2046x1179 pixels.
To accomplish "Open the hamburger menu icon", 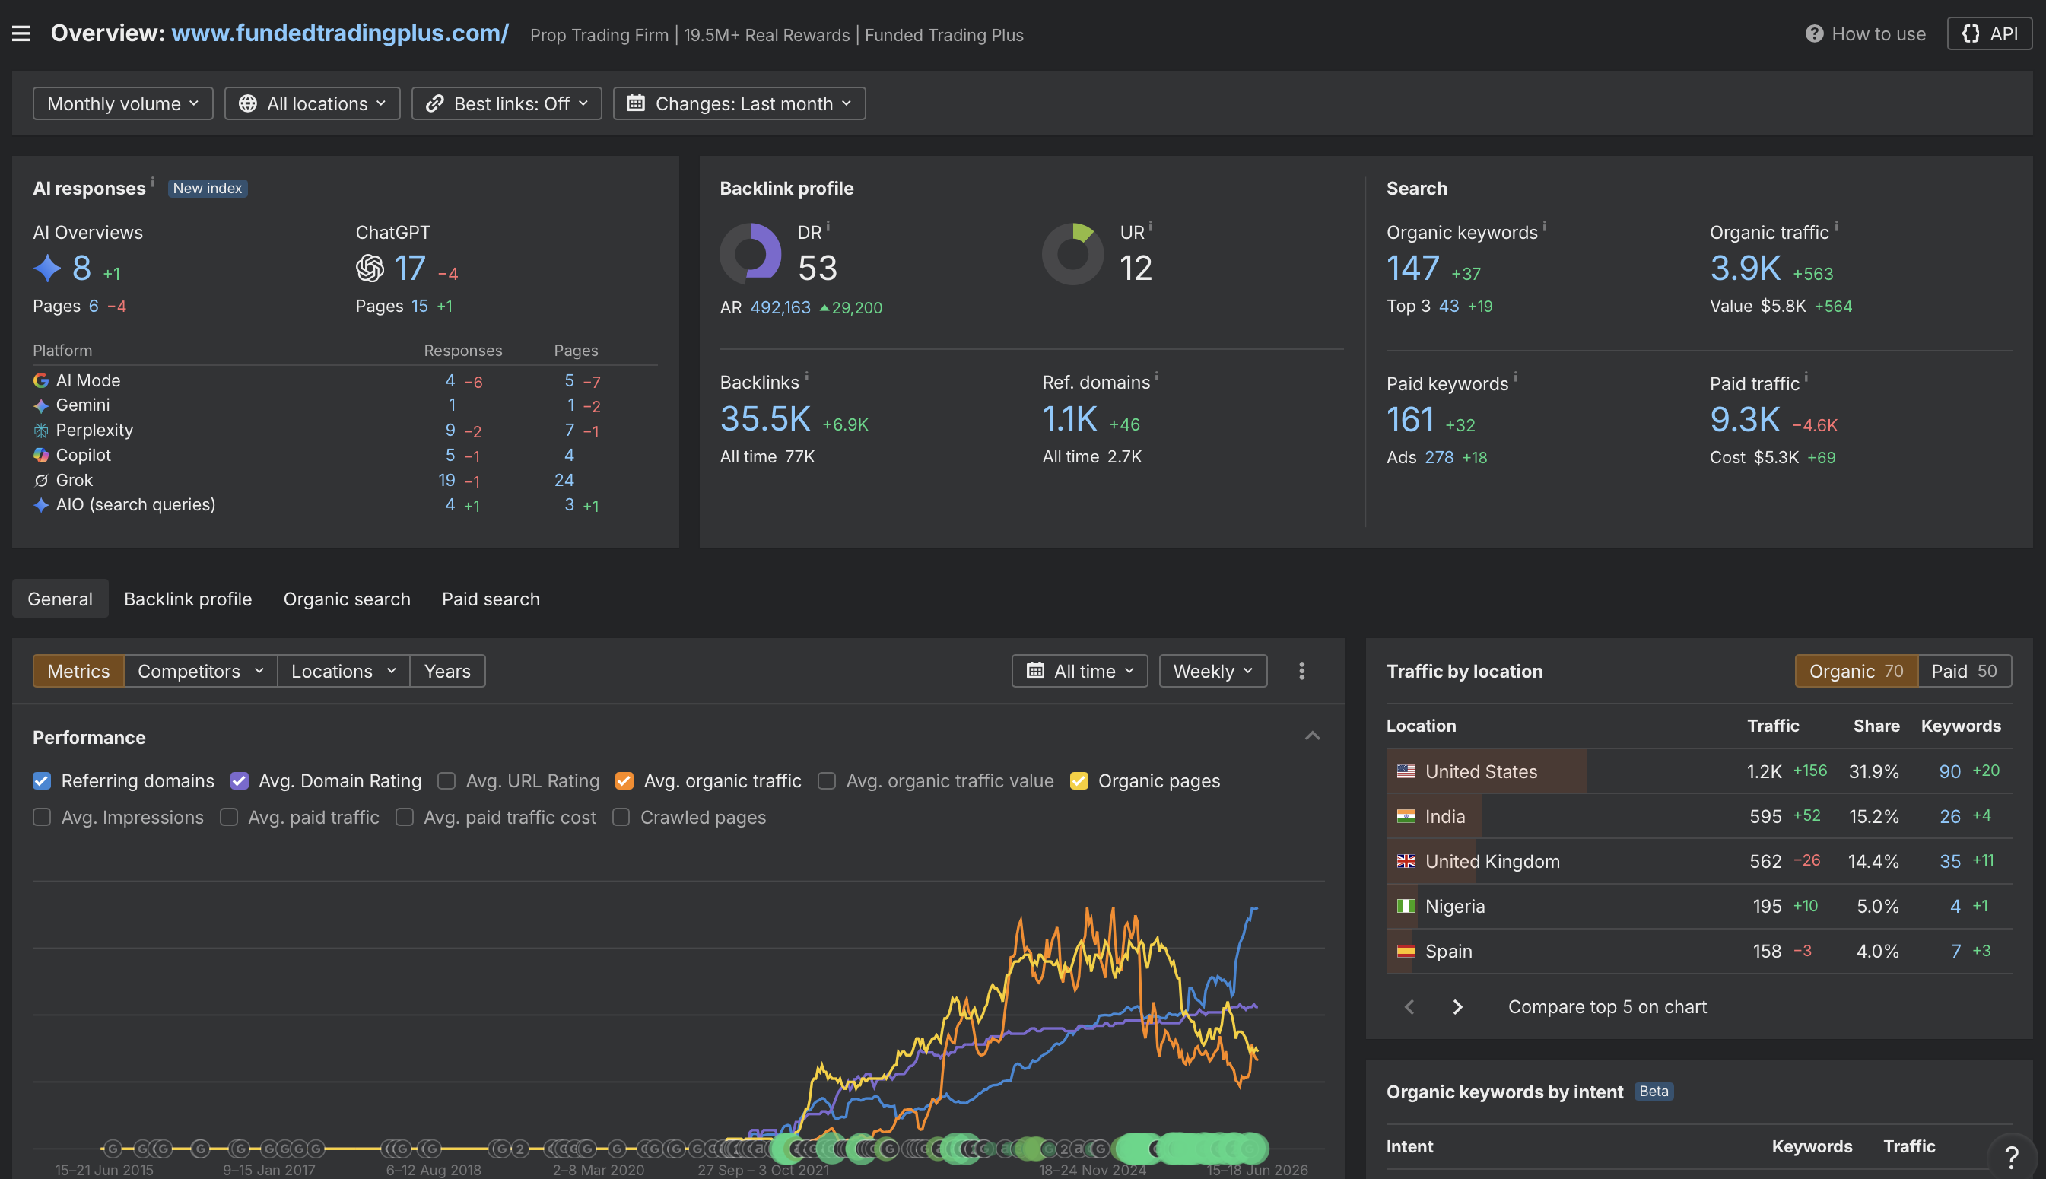I will [21, 34].
